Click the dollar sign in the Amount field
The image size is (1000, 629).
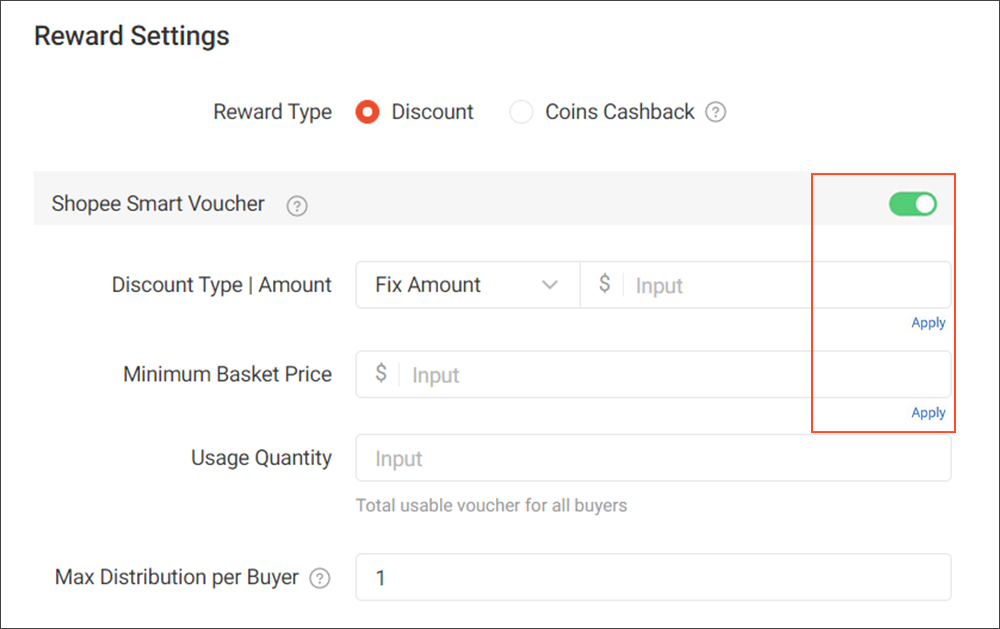click(x=604, y=285)
